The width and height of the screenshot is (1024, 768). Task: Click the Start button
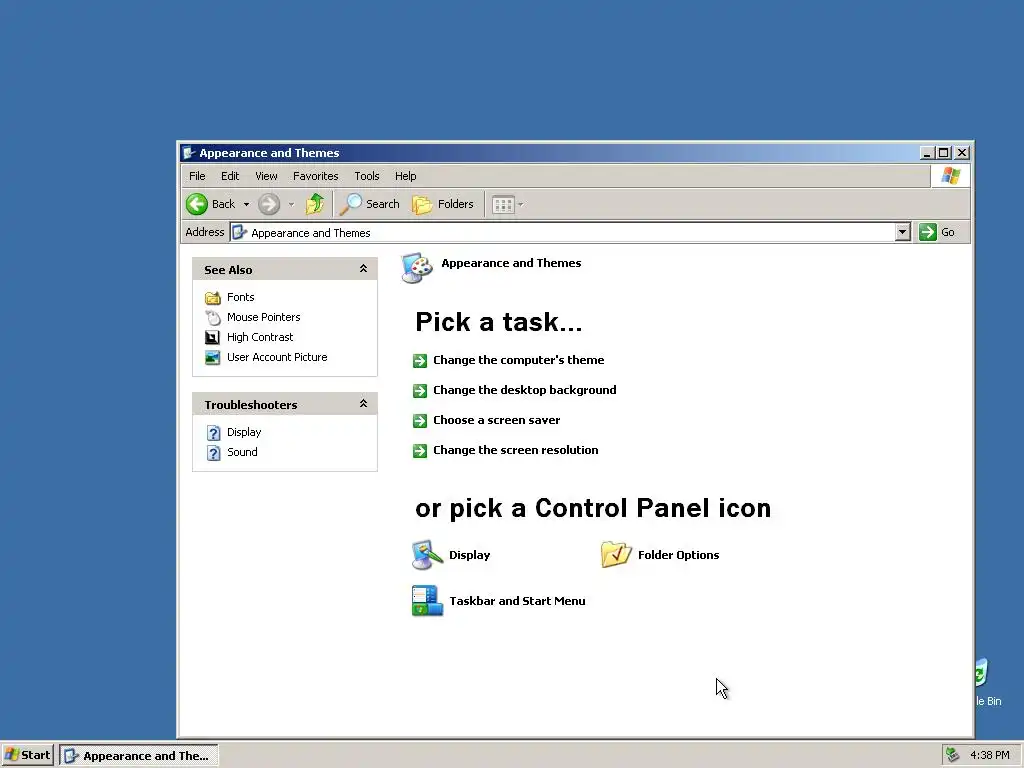[x=27, y=756]
